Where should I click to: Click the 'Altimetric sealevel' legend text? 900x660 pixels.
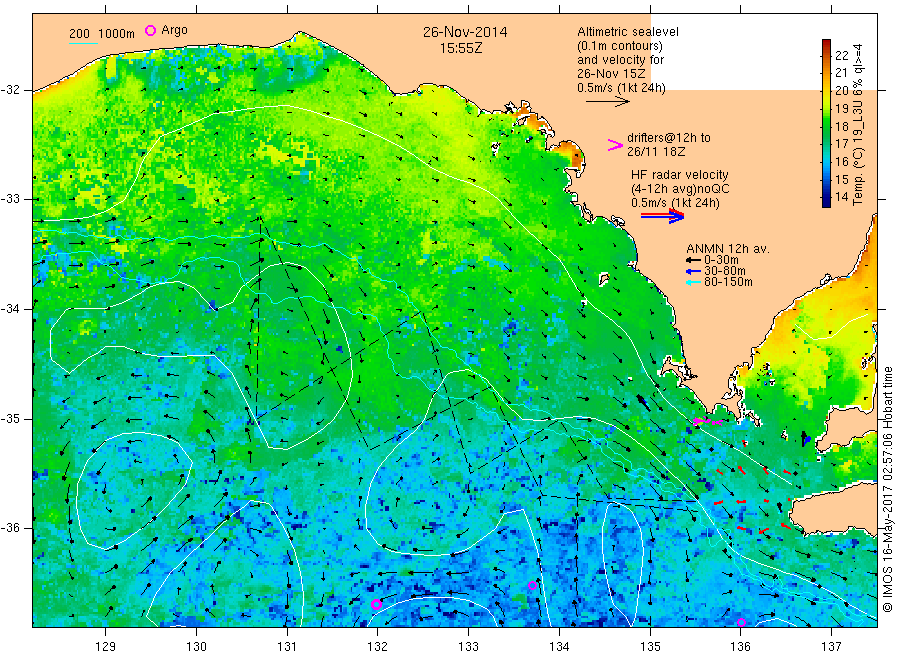628,32
